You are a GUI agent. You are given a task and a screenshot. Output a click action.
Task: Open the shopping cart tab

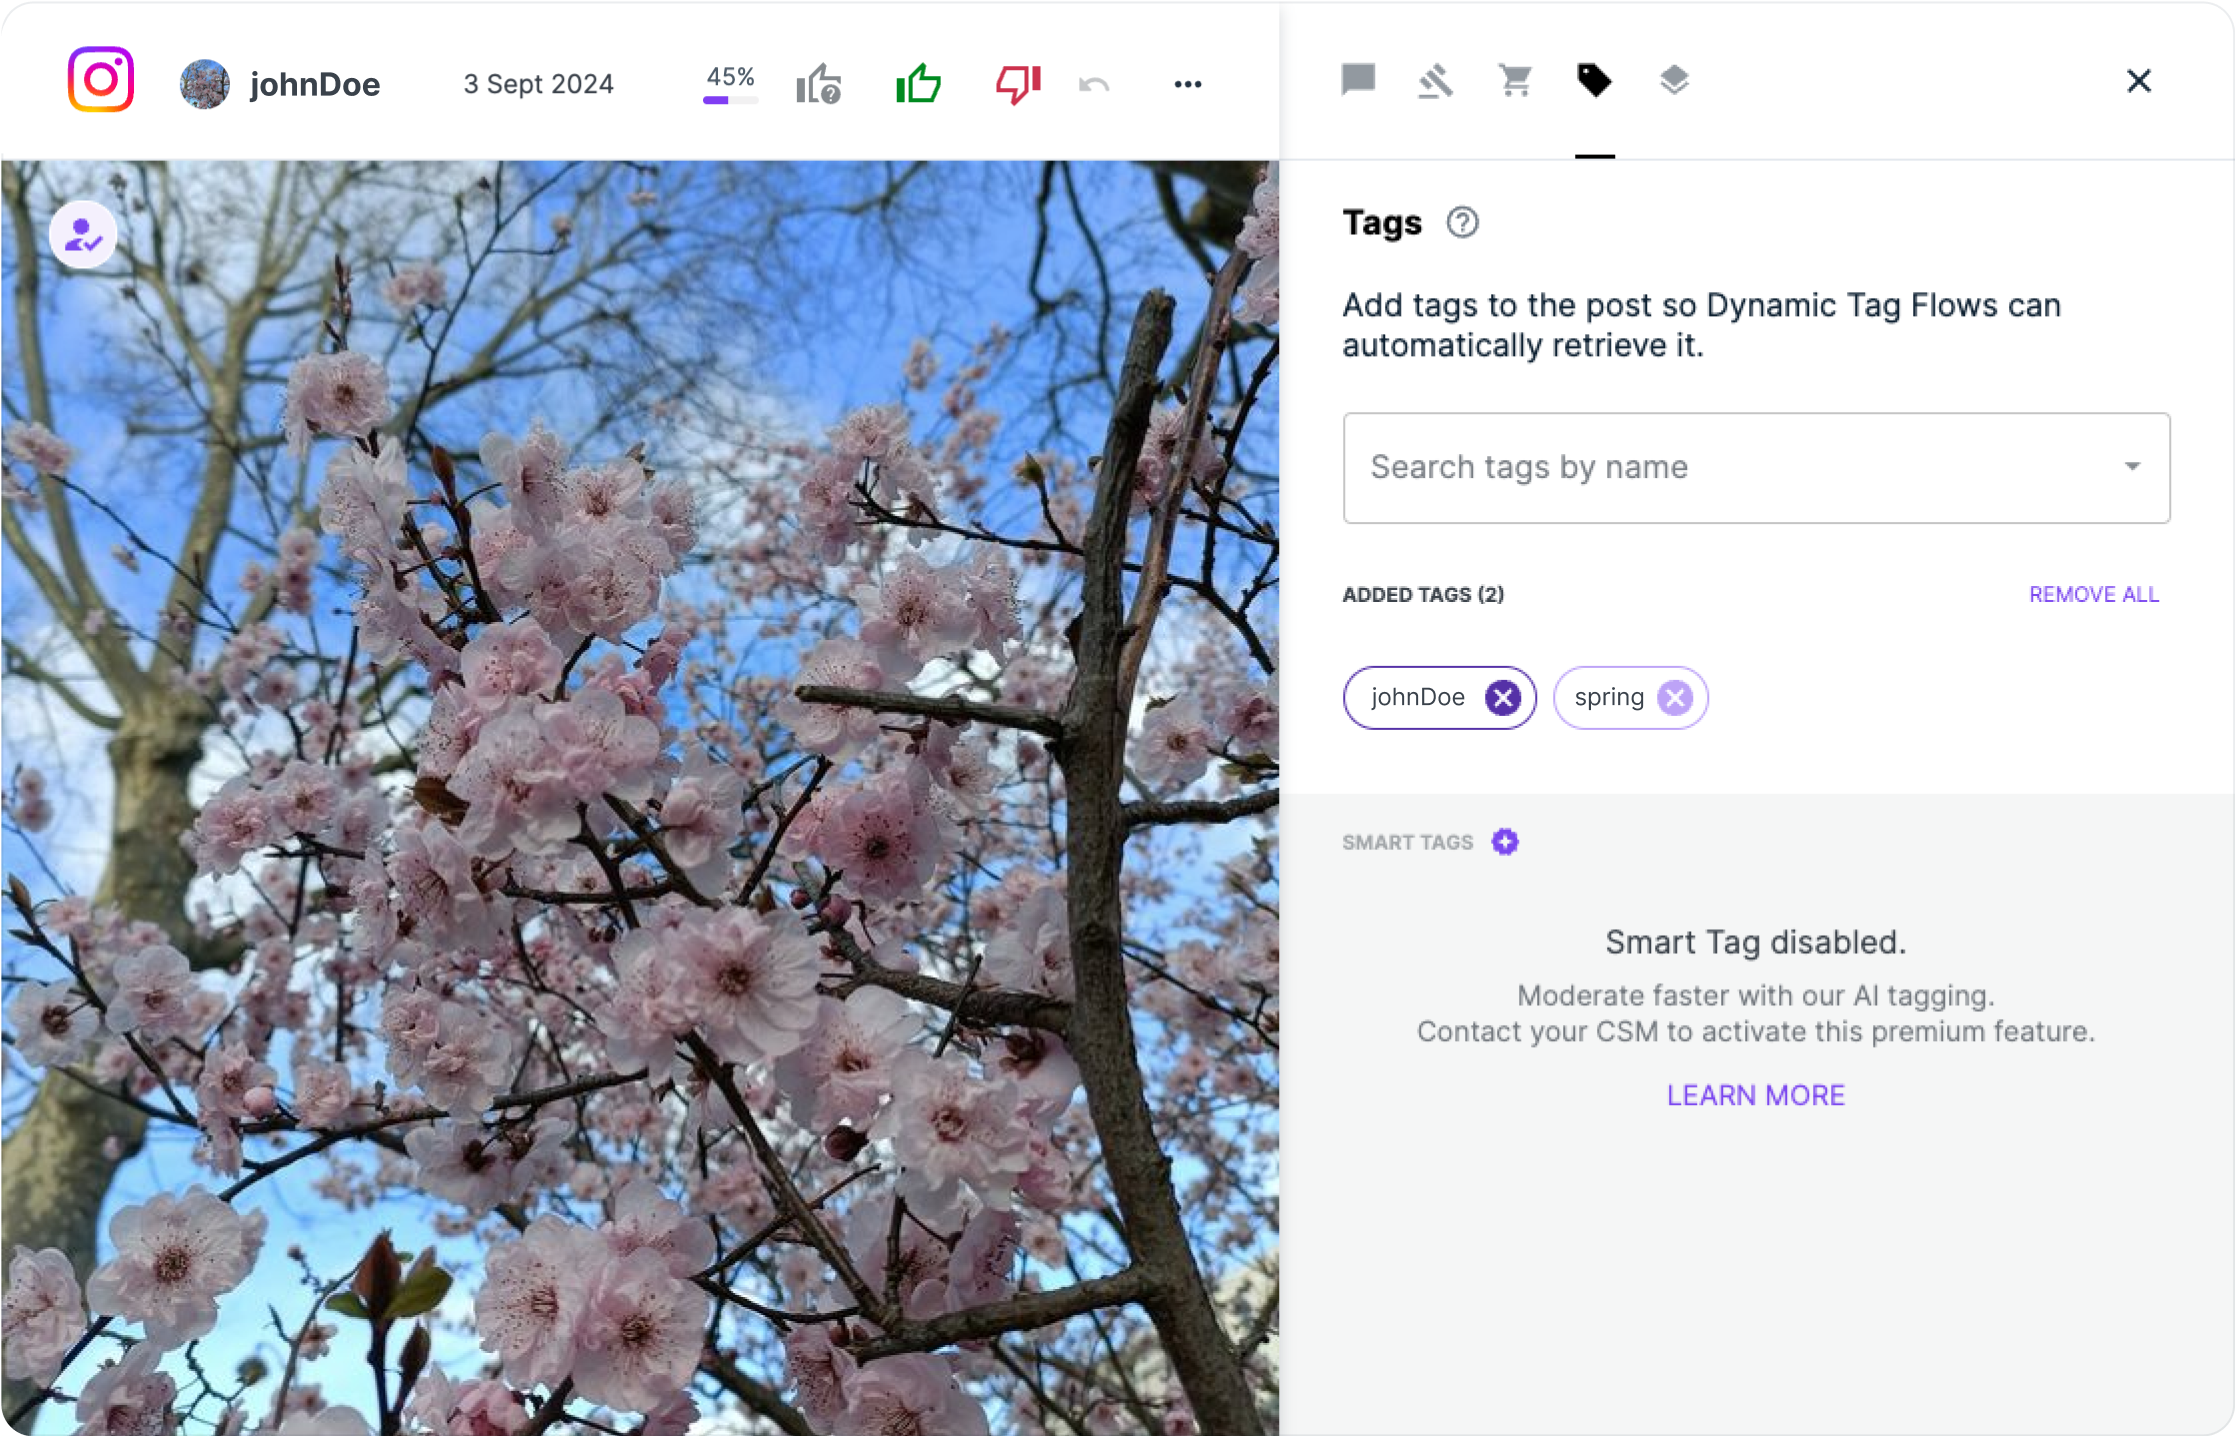[x=1515, y=80]
